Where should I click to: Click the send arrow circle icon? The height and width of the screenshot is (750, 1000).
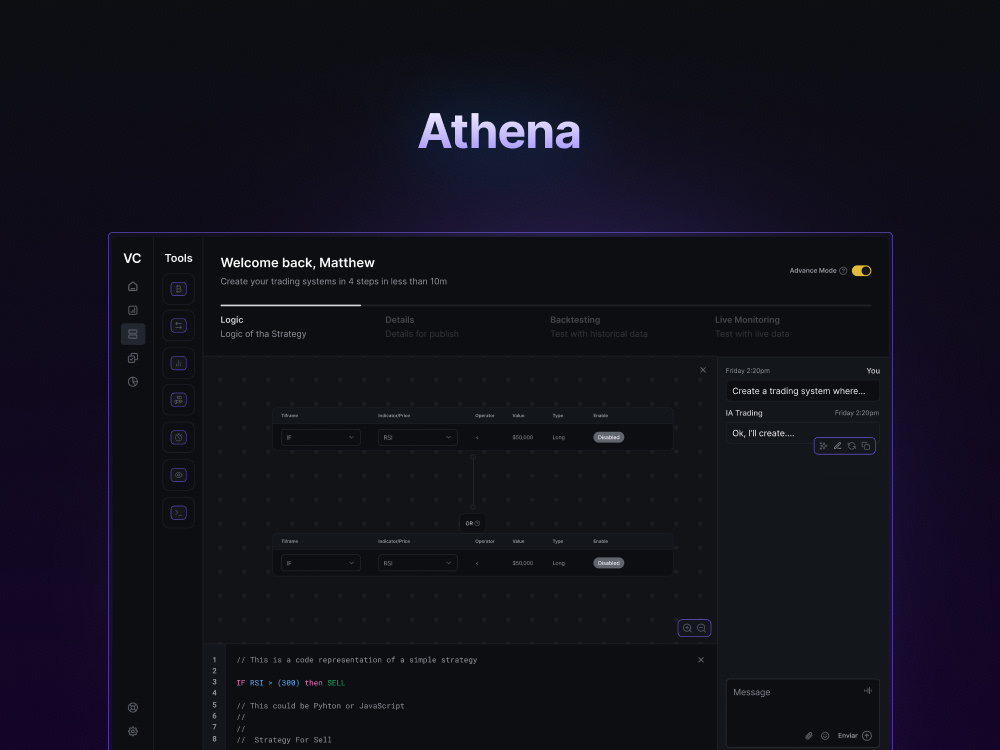tap(867, 736)
